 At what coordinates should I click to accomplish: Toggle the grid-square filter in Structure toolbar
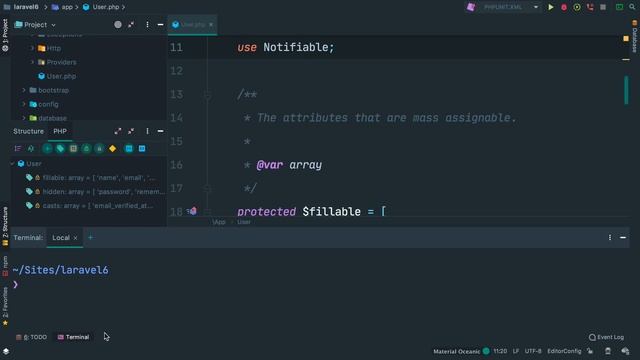(x=73, y=149)
